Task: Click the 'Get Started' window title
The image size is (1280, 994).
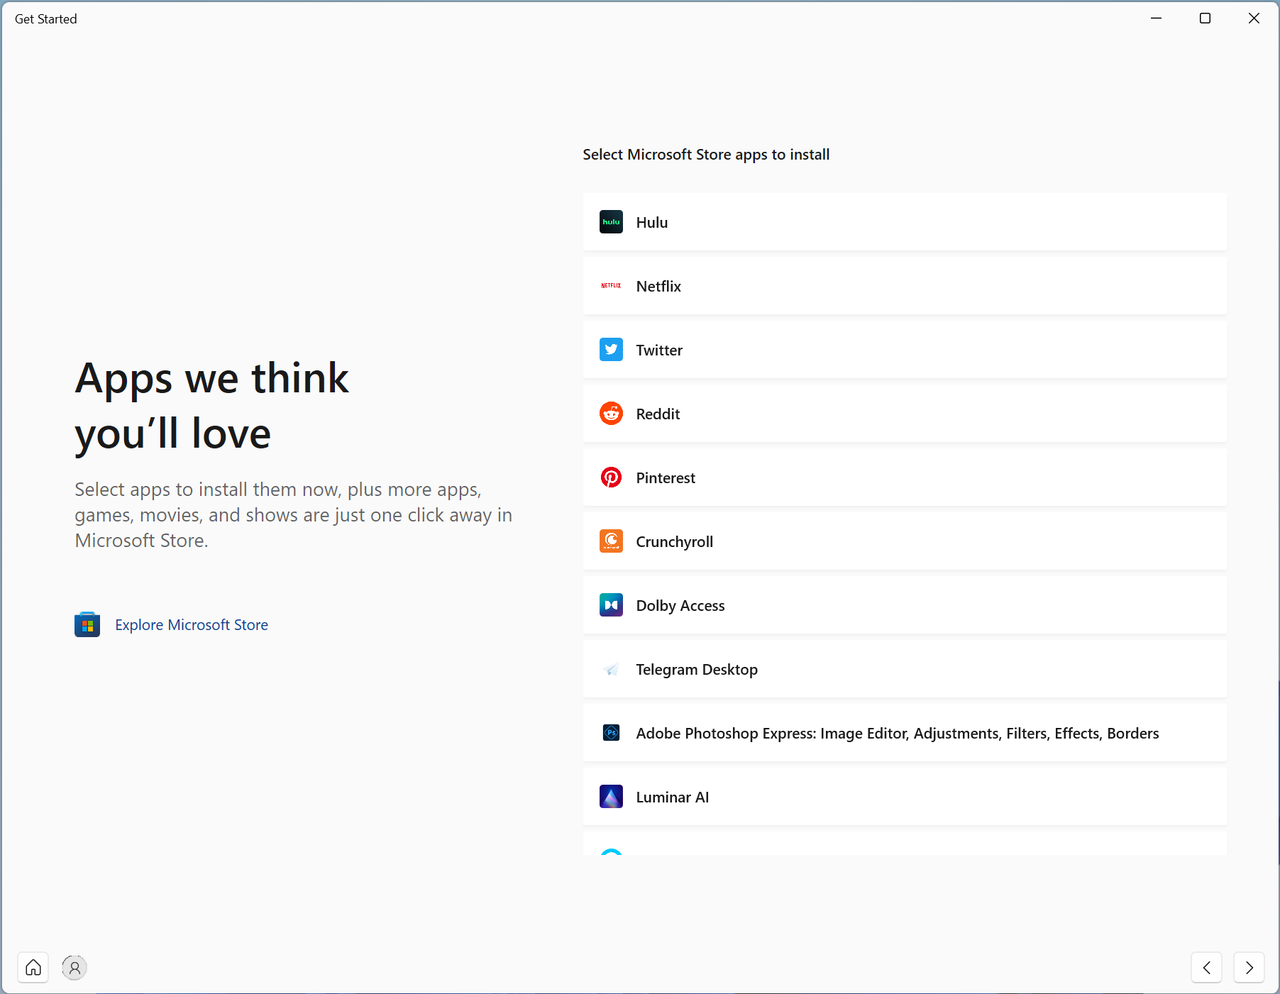Action: 46,19
